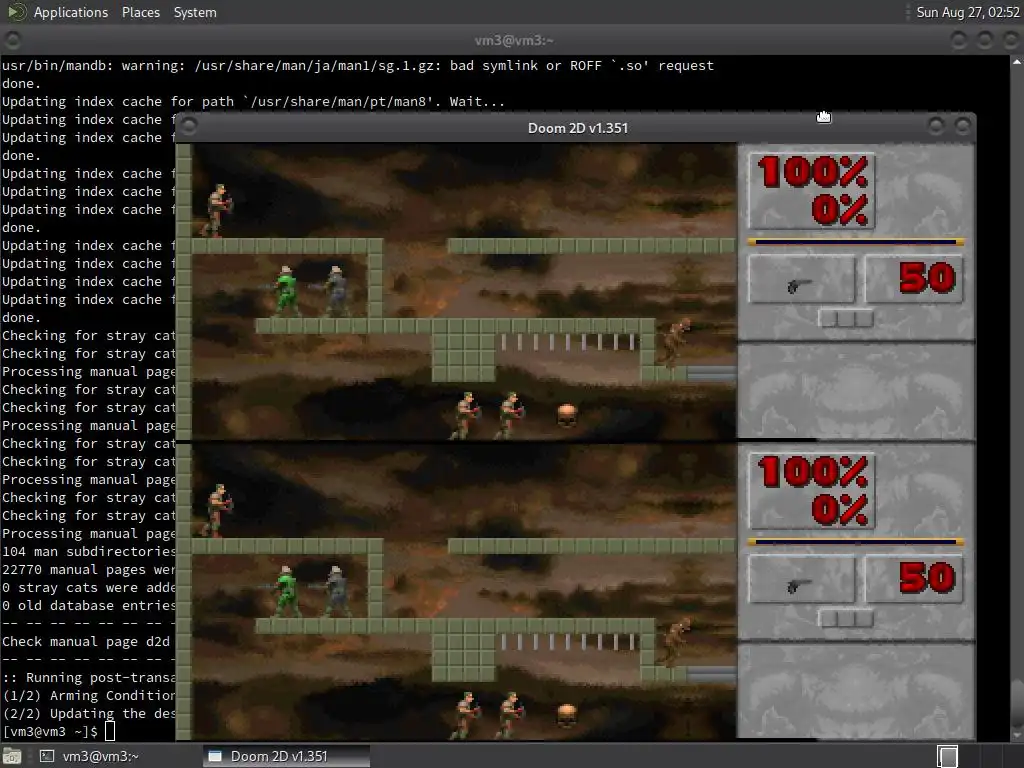
Task: Click the terminal scrollbar down arrow
Action: coord(1017,735)
